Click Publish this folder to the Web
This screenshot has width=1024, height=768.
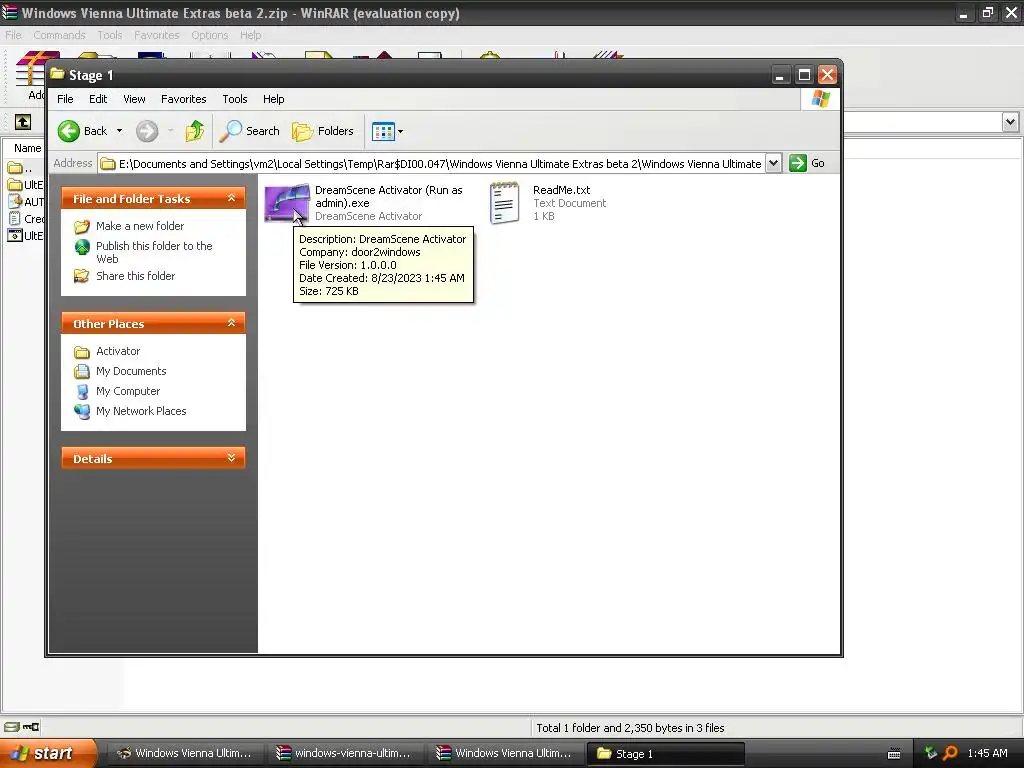(x=154, y=252)
